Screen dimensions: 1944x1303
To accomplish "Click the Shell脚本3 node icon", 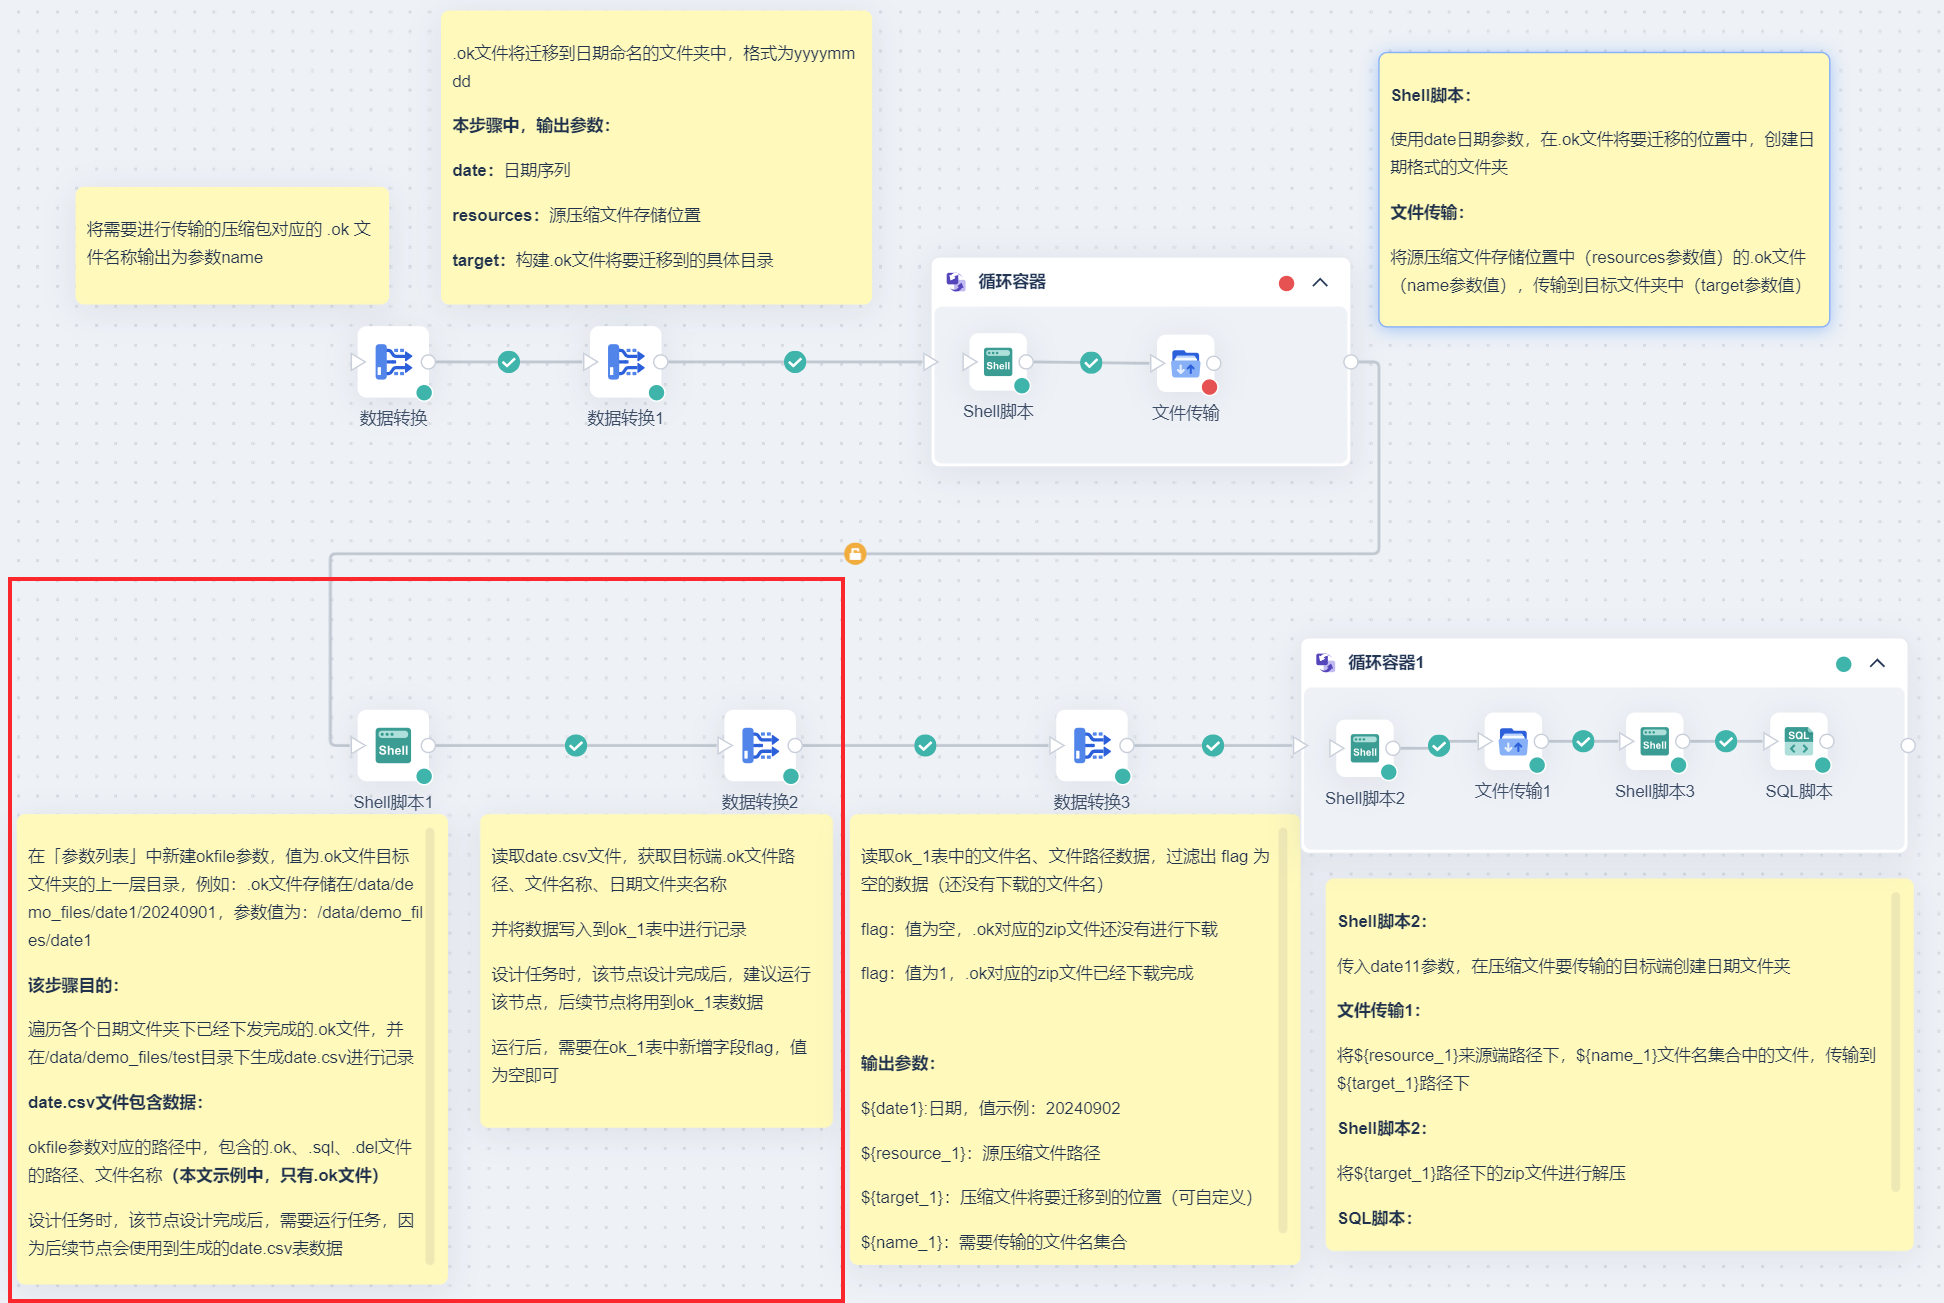I will coord(1654,742).
